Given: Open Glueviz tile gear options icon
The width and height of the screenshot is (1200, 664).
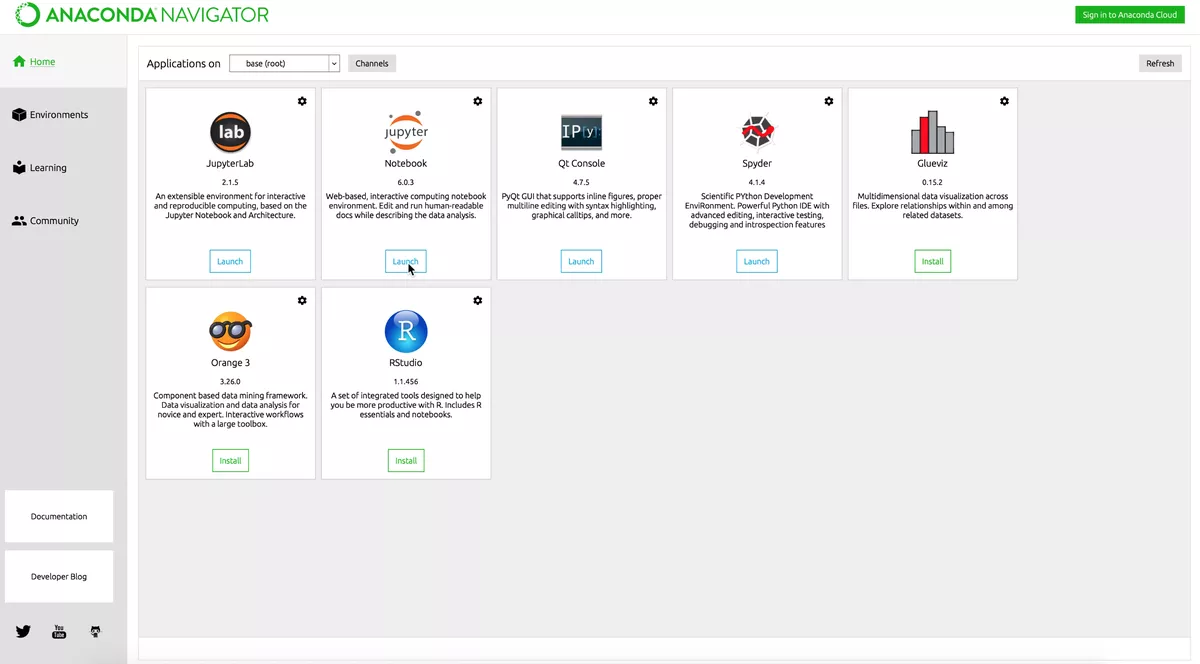Looking at the screenshot, I should pyautogui.click(x=1004, y=101).
